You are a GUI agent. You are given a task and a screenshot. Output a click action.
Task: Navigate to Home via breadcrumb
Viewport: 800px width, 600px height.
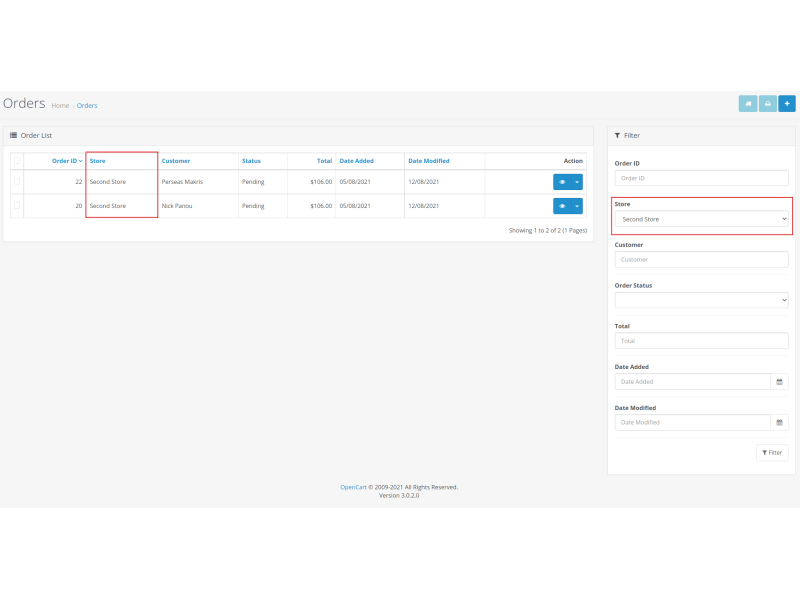click(60, 105)
